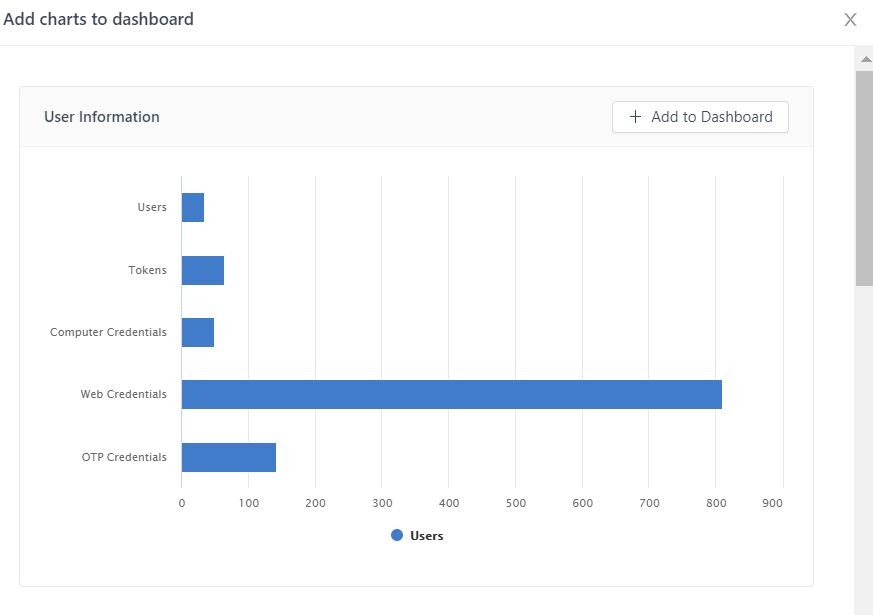The height and width of the screenshot is (615, 873).
Task: Select the Computer Credentials bar
Action: point(197,332)
